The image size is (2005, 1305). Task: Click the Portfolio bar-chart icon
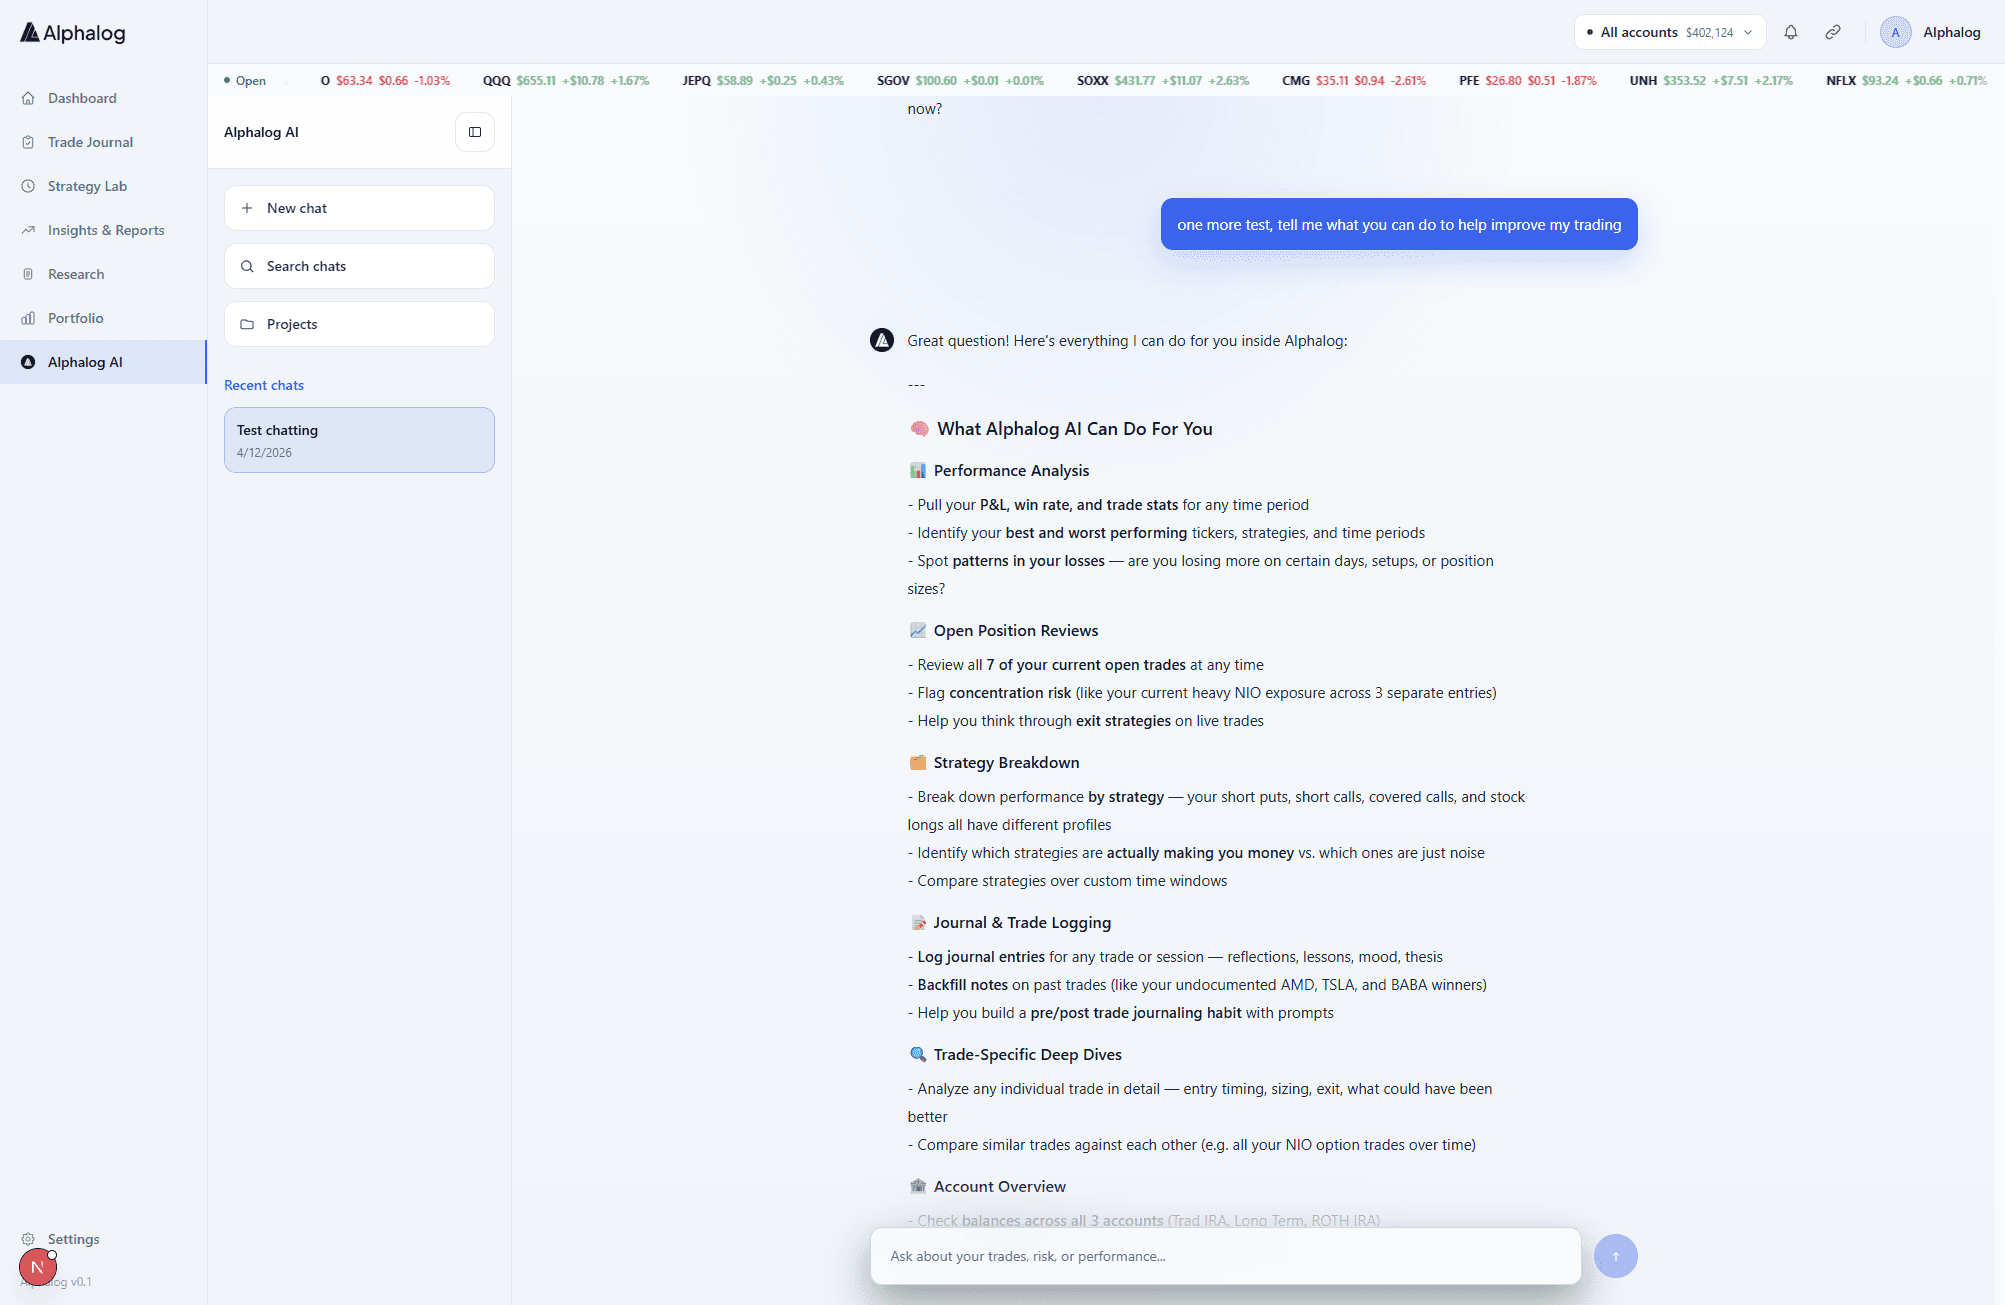click(x=28, y=318)
